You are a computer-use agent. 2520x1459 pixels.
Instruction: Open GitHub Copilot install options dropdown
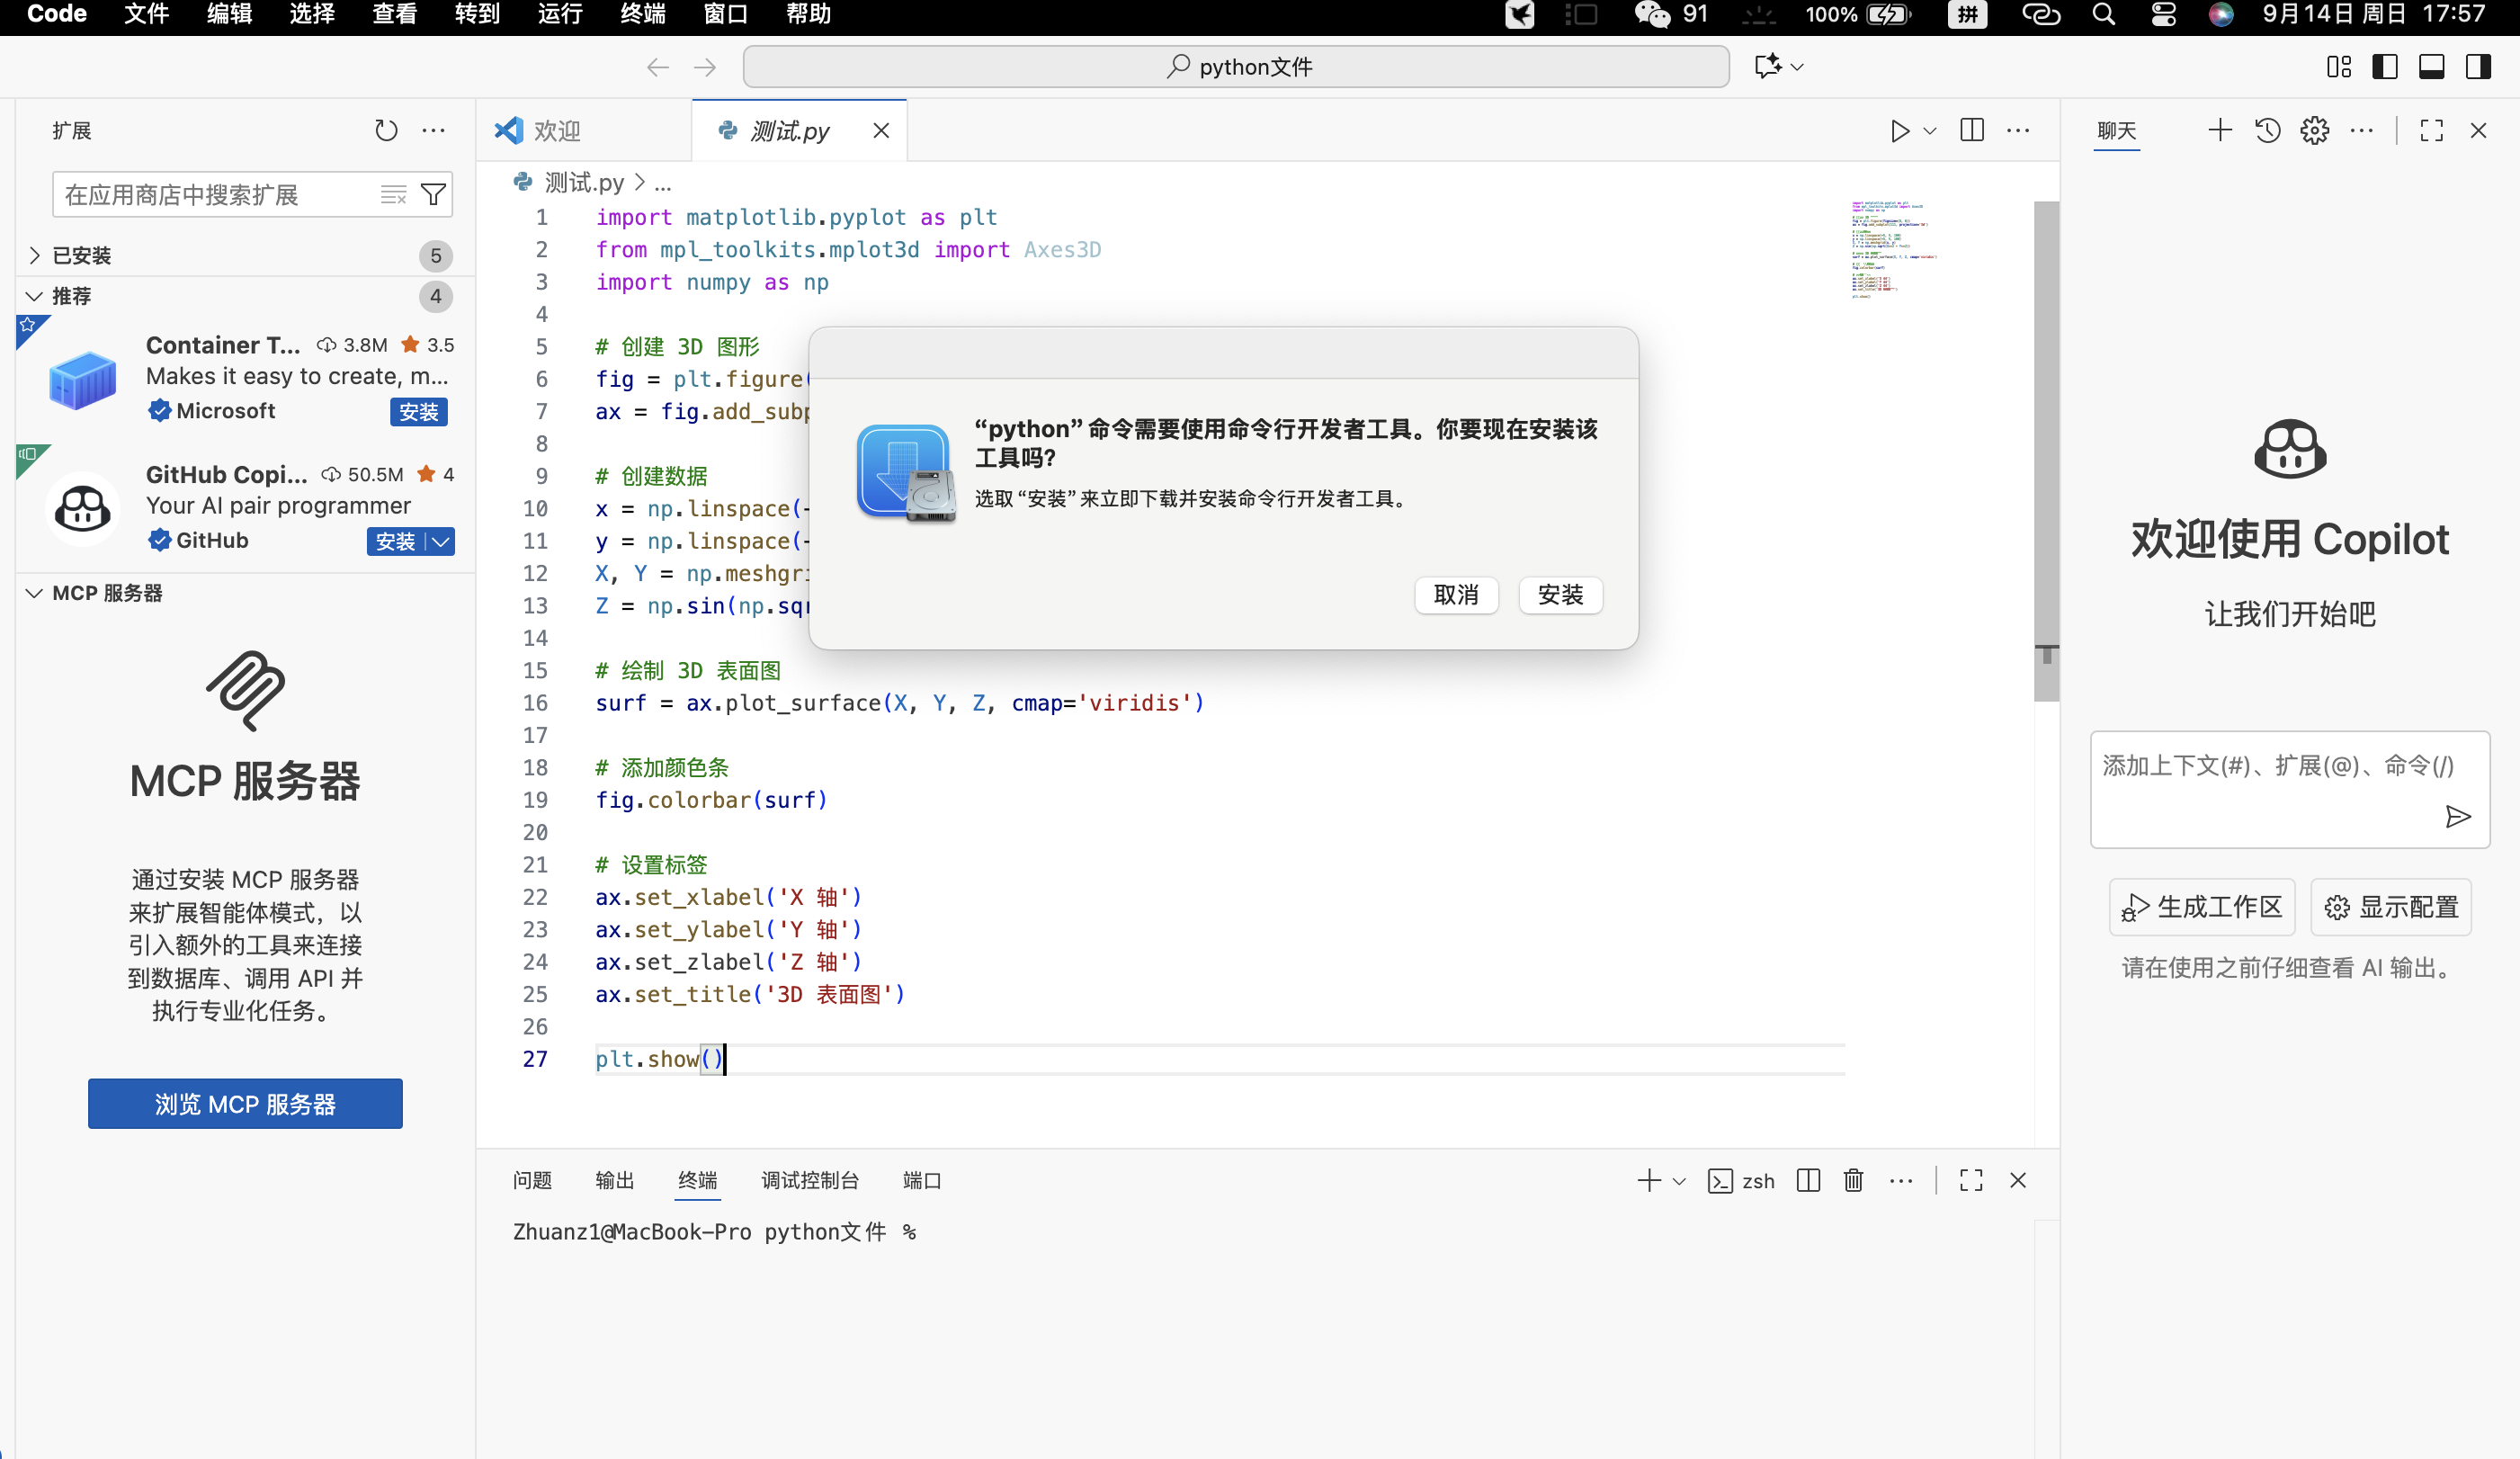[x=440, y=541]
